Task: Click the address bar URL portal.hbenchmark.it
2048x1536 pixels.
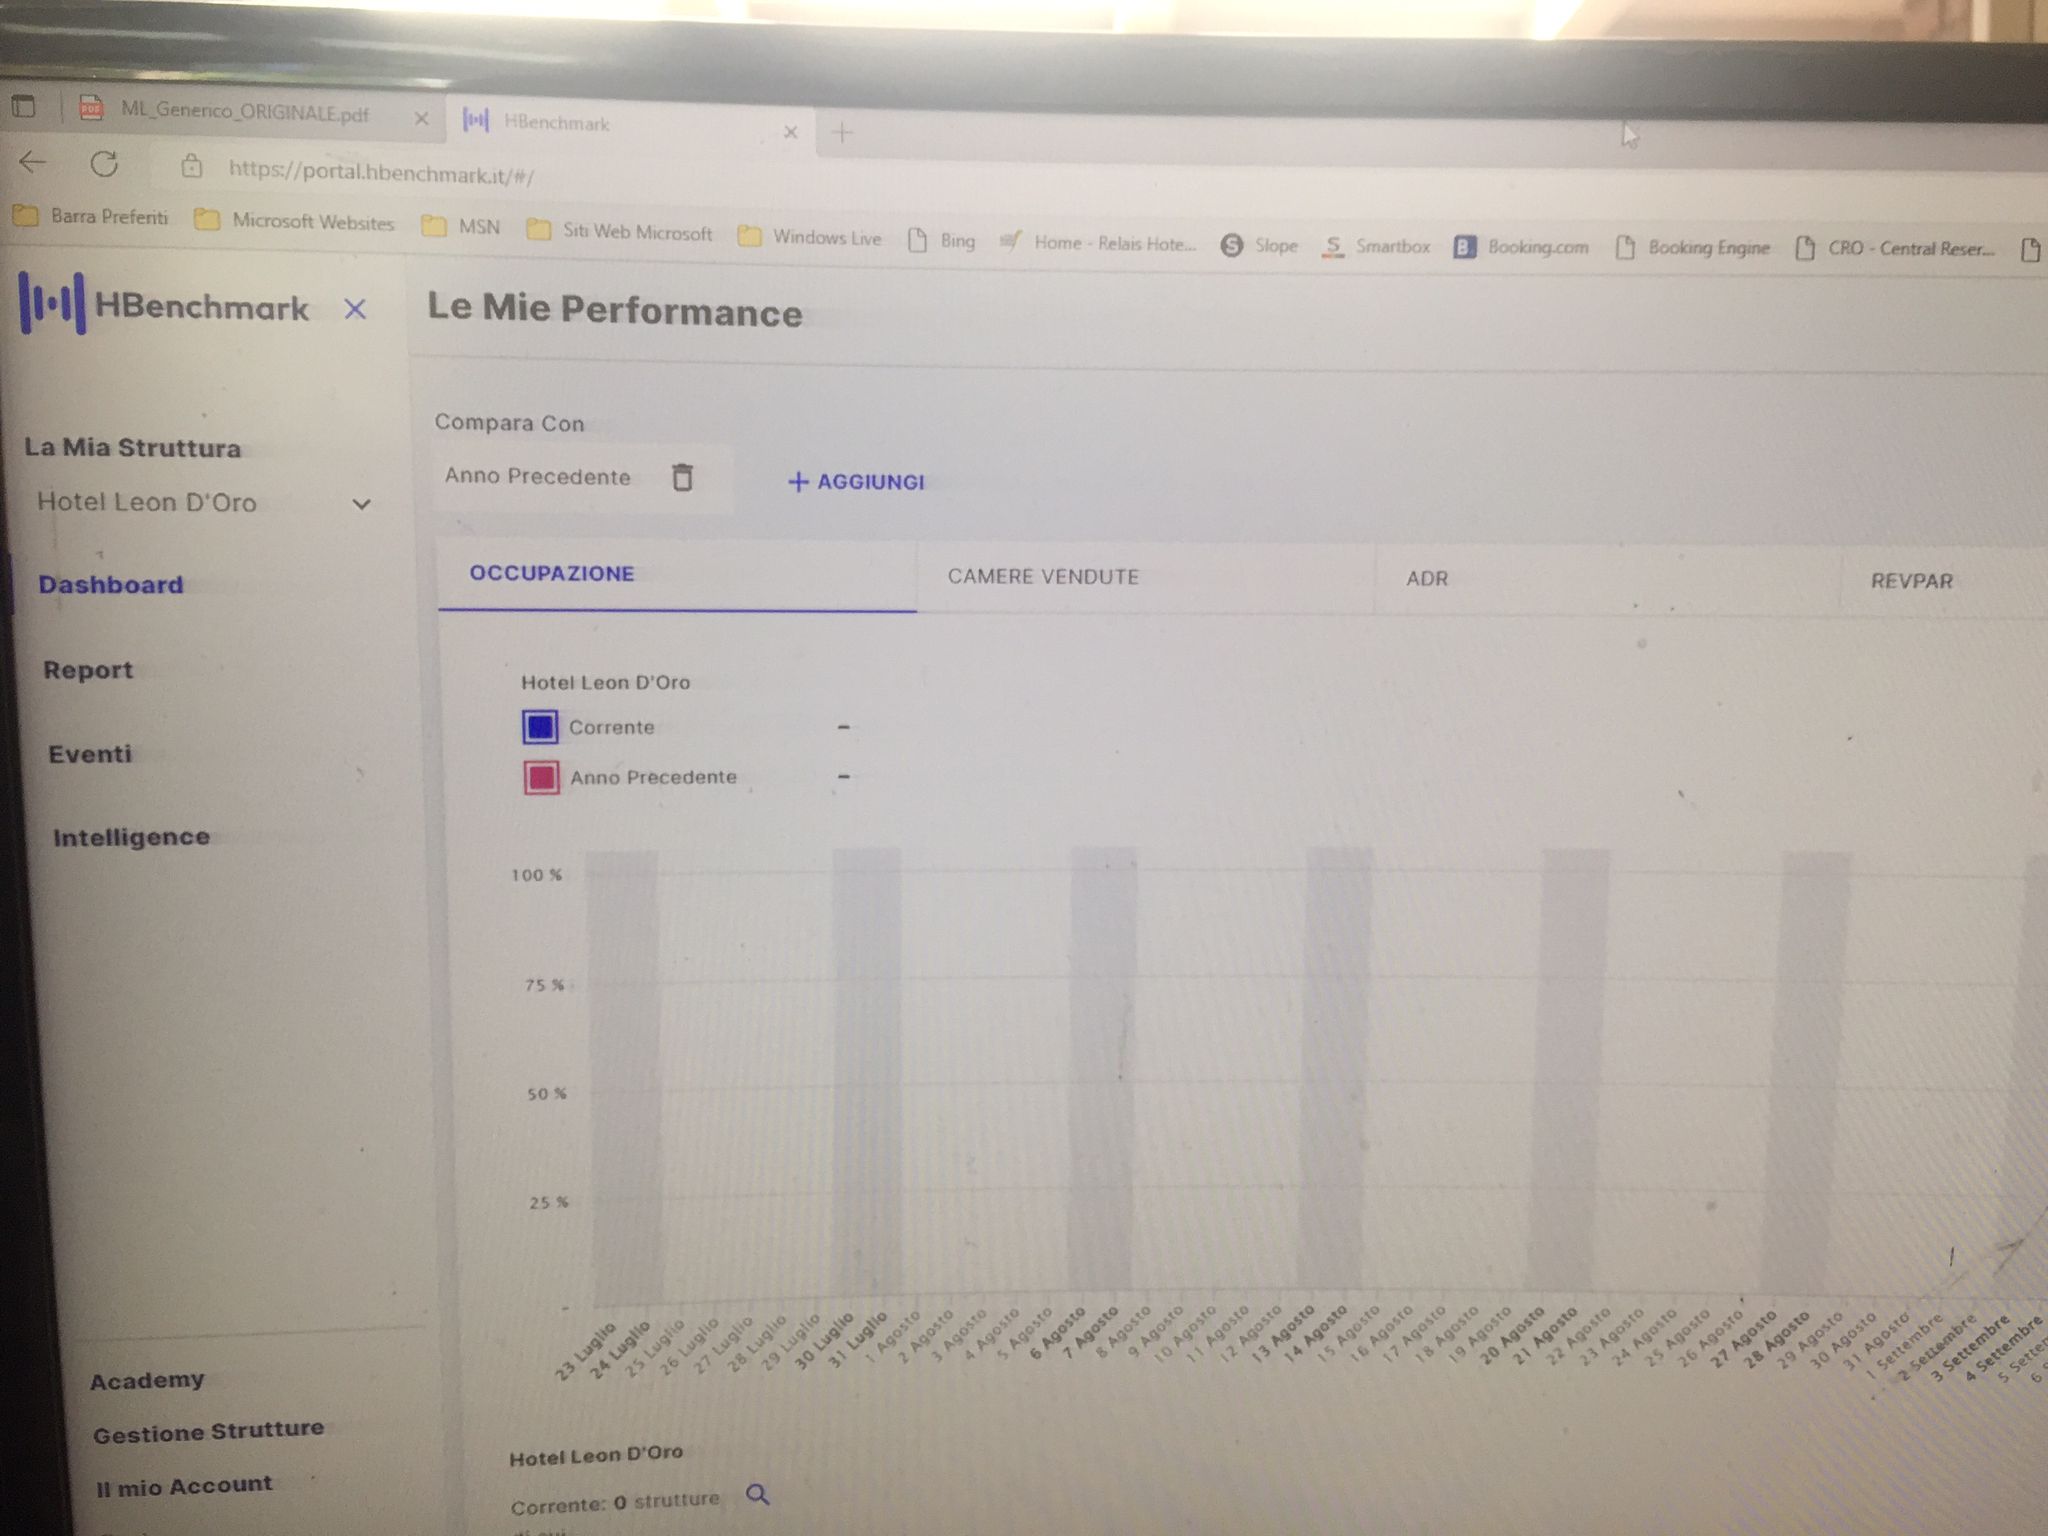Action: 382,174
